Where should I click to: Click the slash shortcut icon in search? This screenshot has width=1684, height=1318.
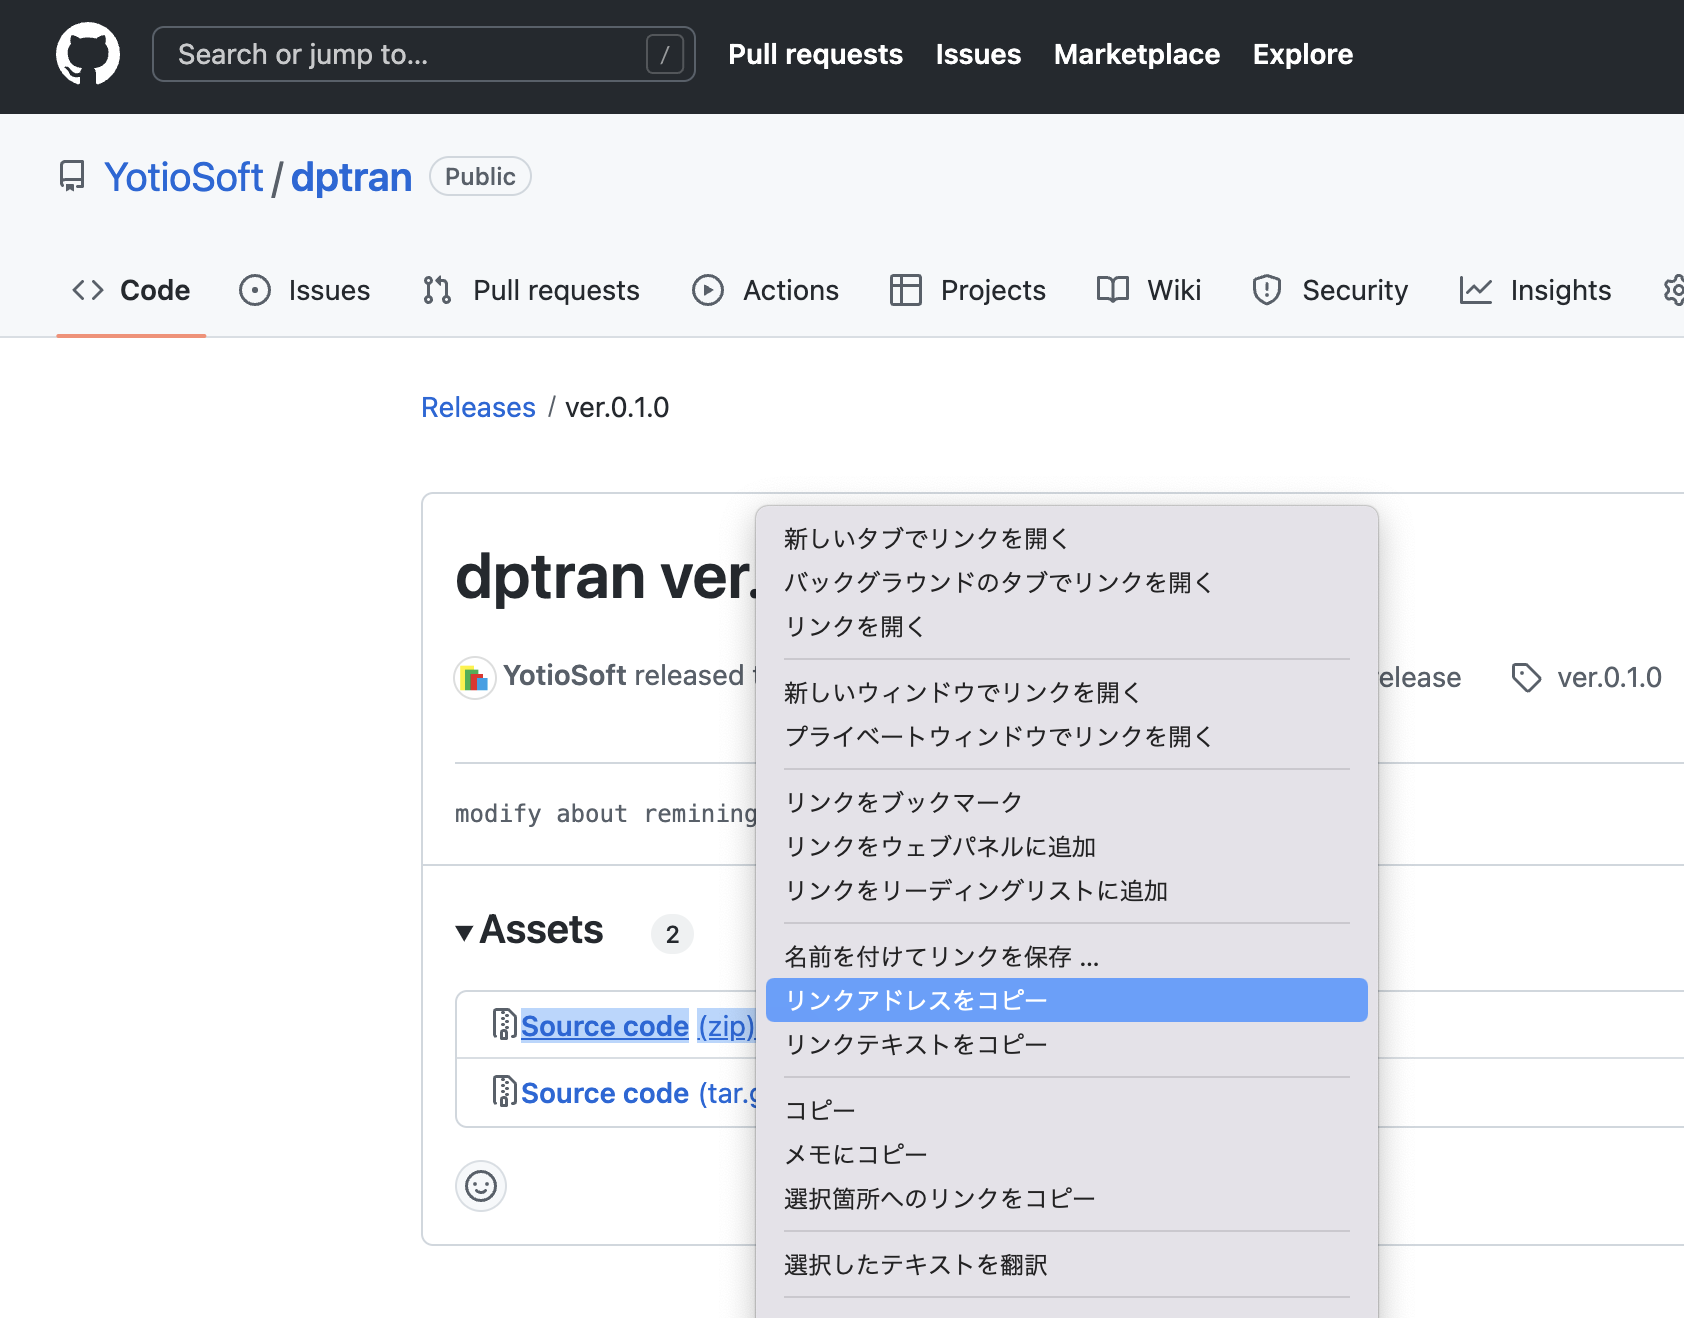tap(665, 54)
